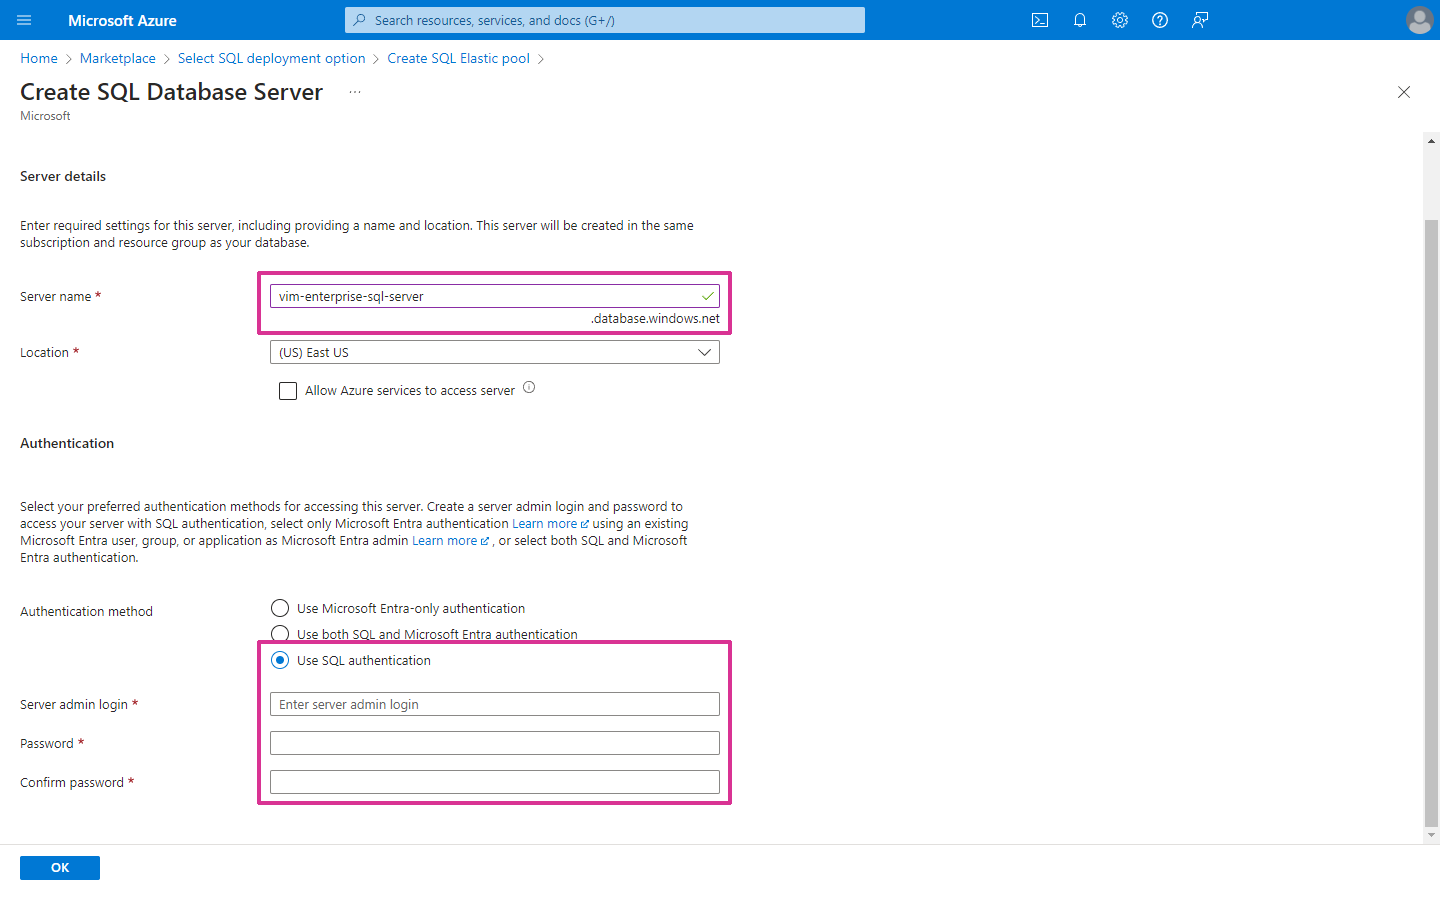This screenshot has height=900, width=1440.
Task: Click the 'Authentication method' label
Action: 86,611
